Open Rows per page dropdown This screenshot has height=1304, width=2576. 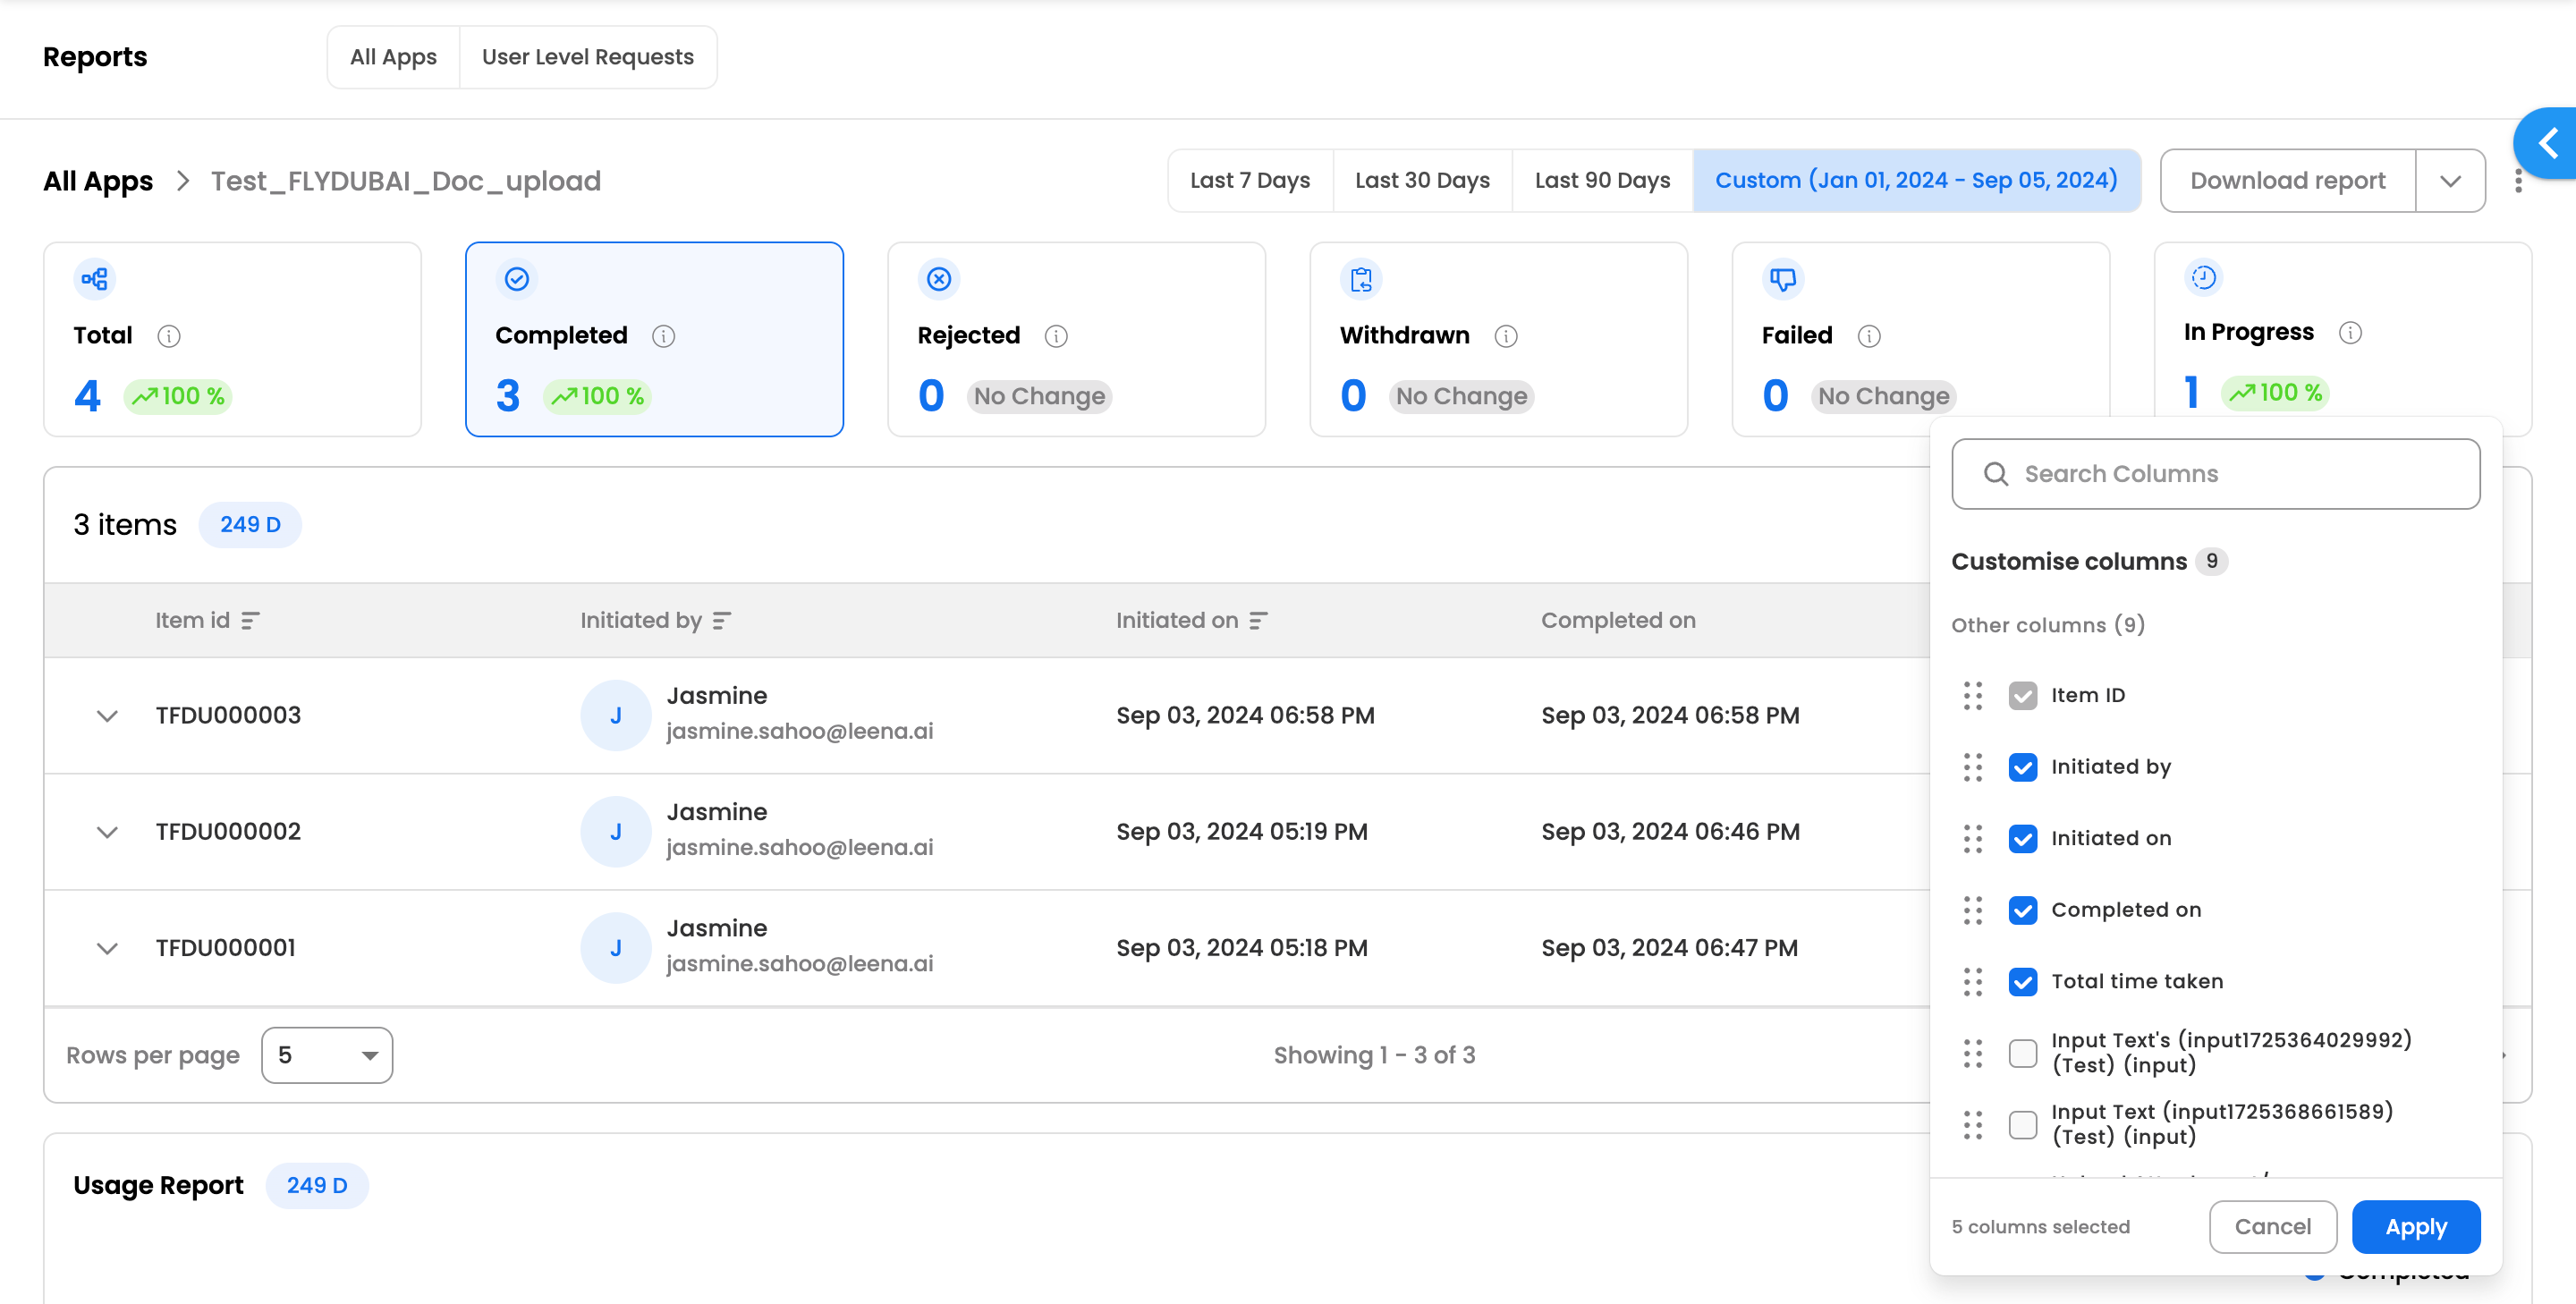click(x=326, y=1055)
